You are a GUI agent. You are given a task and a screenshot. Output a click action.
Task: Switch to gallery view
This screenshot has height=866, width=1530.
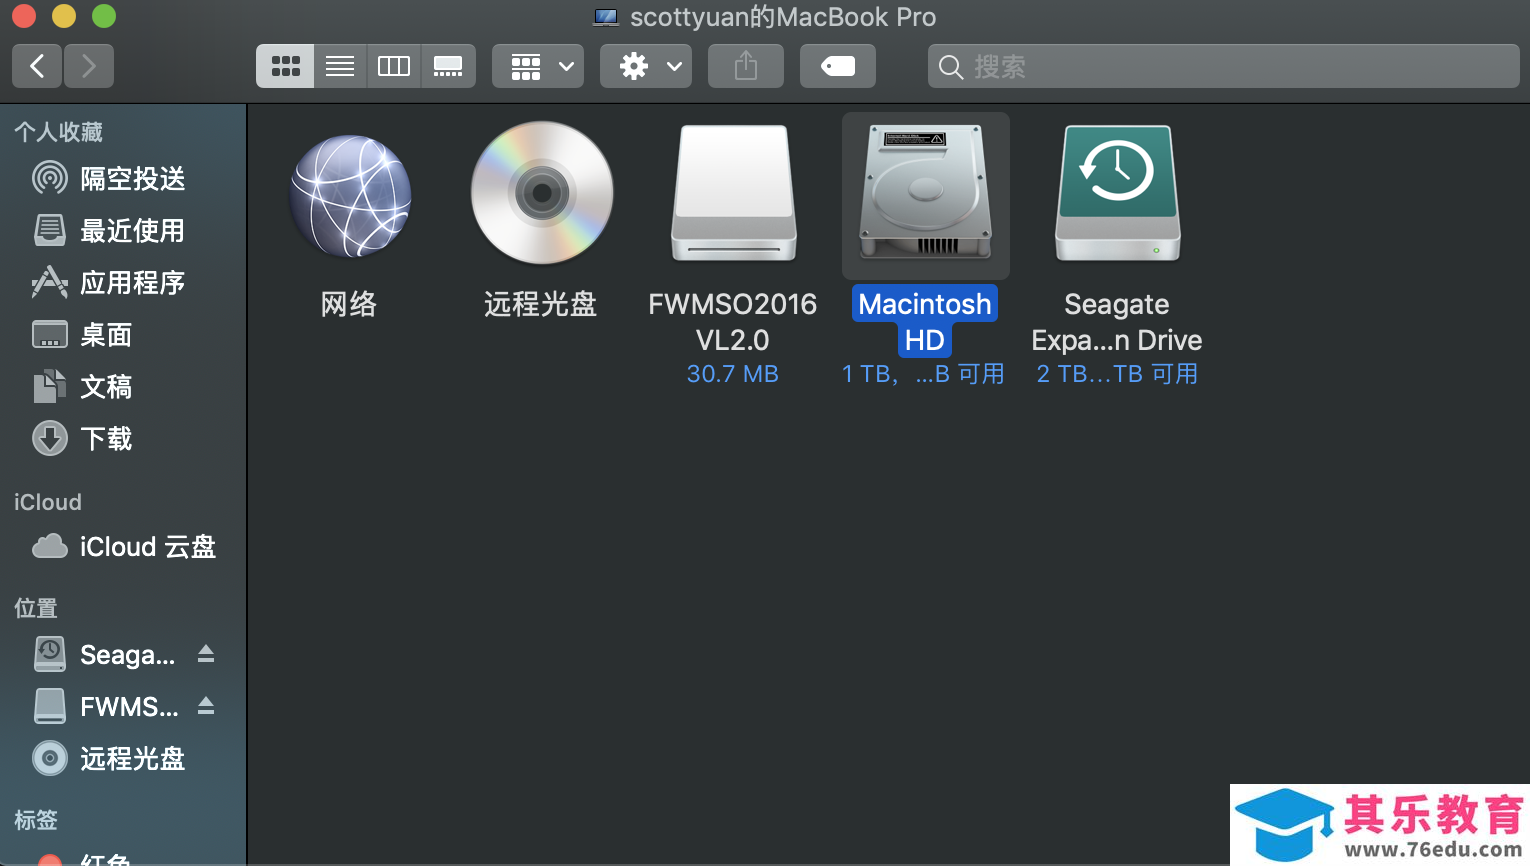pyautogui.click(x=448, y=66)
